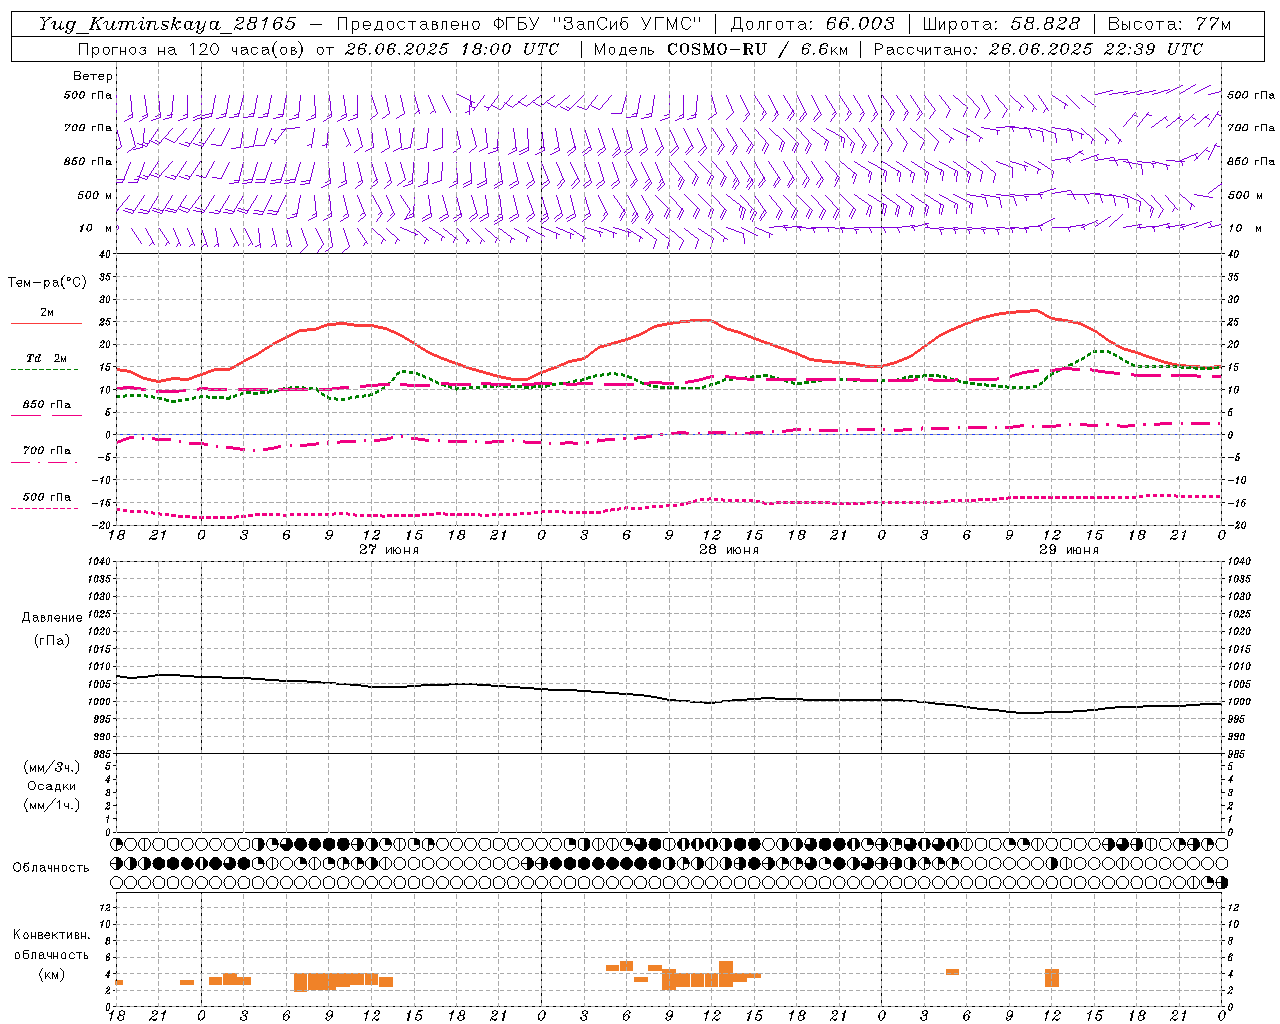This screenshot has height=1024, width=1280.
Task: Click the computed time Рассчитано: 26.06.2025 22:39 UTC
Action: 1038,49
